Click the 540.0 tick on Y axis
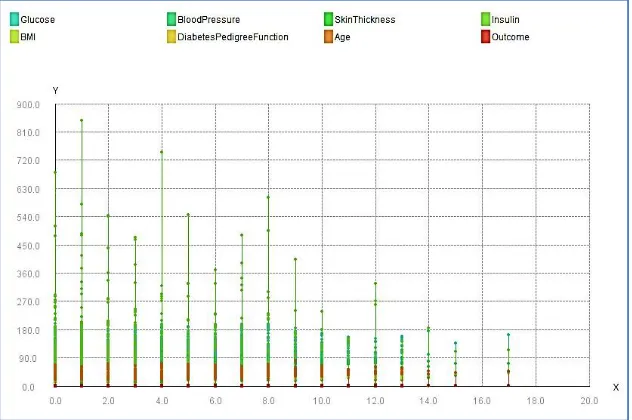This screenshot has width=632, height=420. tap(28, 218)
